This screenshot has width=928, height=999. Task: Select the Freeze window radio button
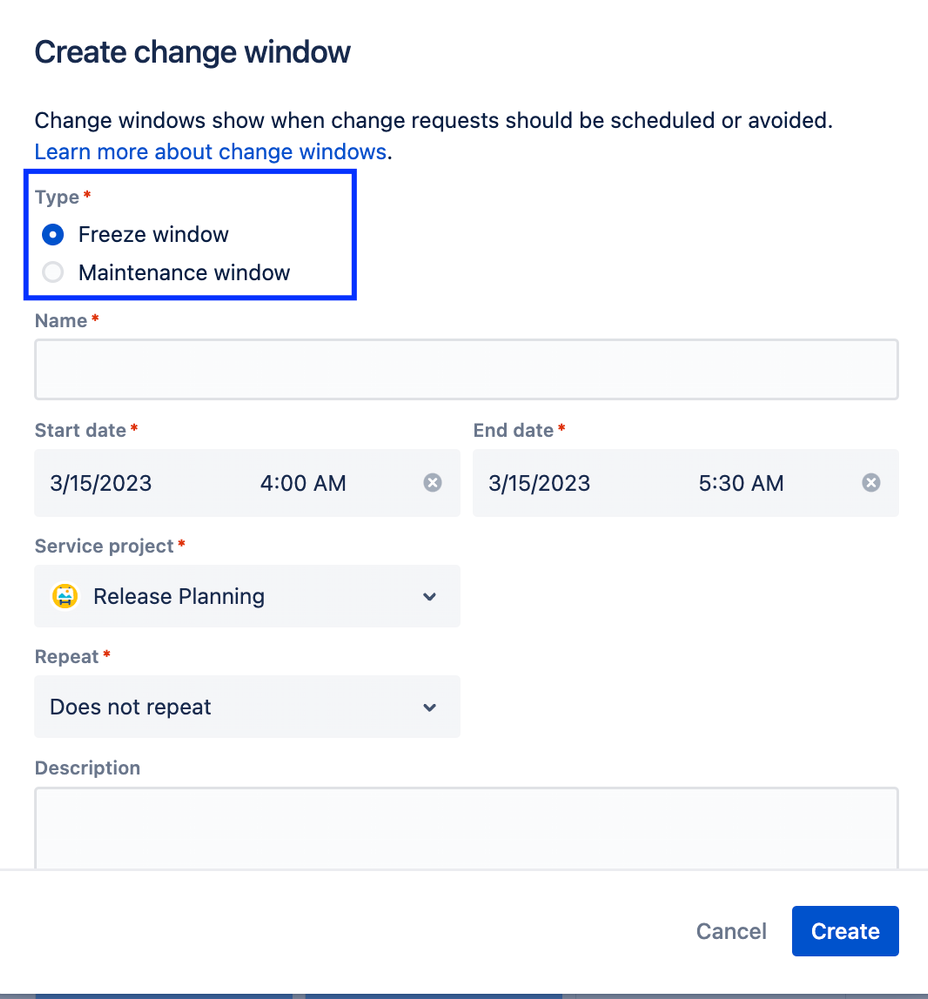pyautogui.click(x=53, y=234)
